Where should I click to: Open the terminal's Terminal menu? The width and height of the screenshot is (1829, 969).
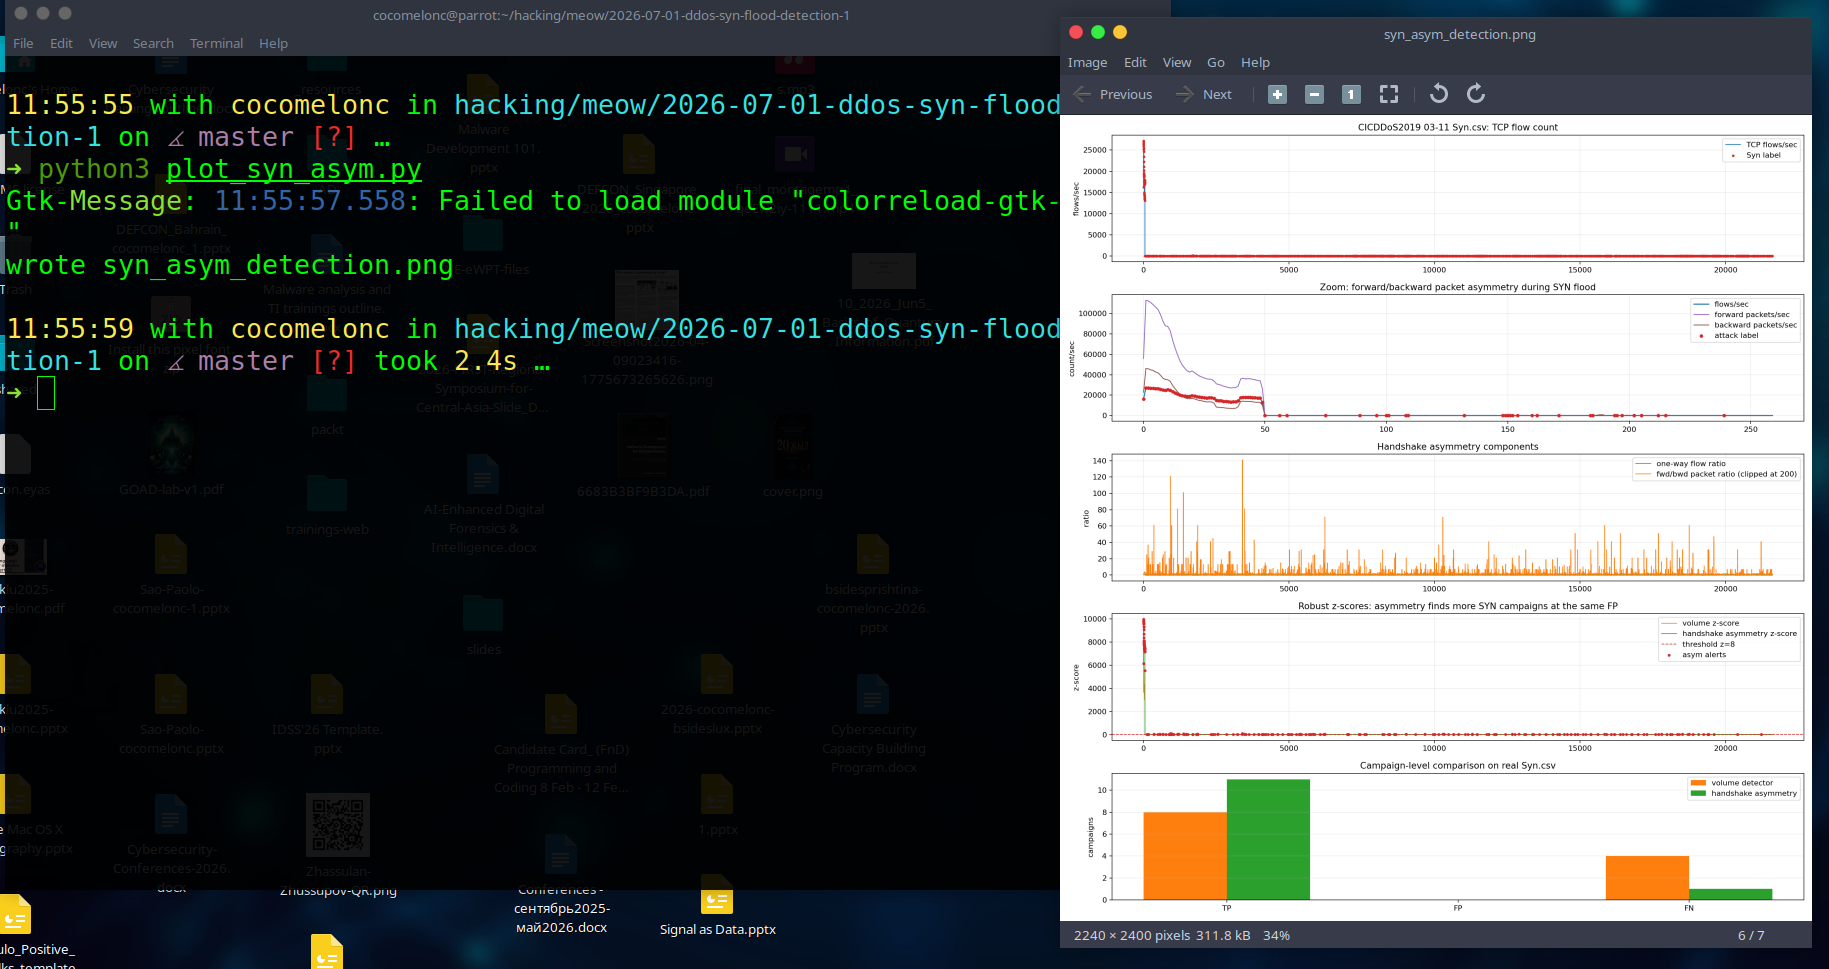216,43
